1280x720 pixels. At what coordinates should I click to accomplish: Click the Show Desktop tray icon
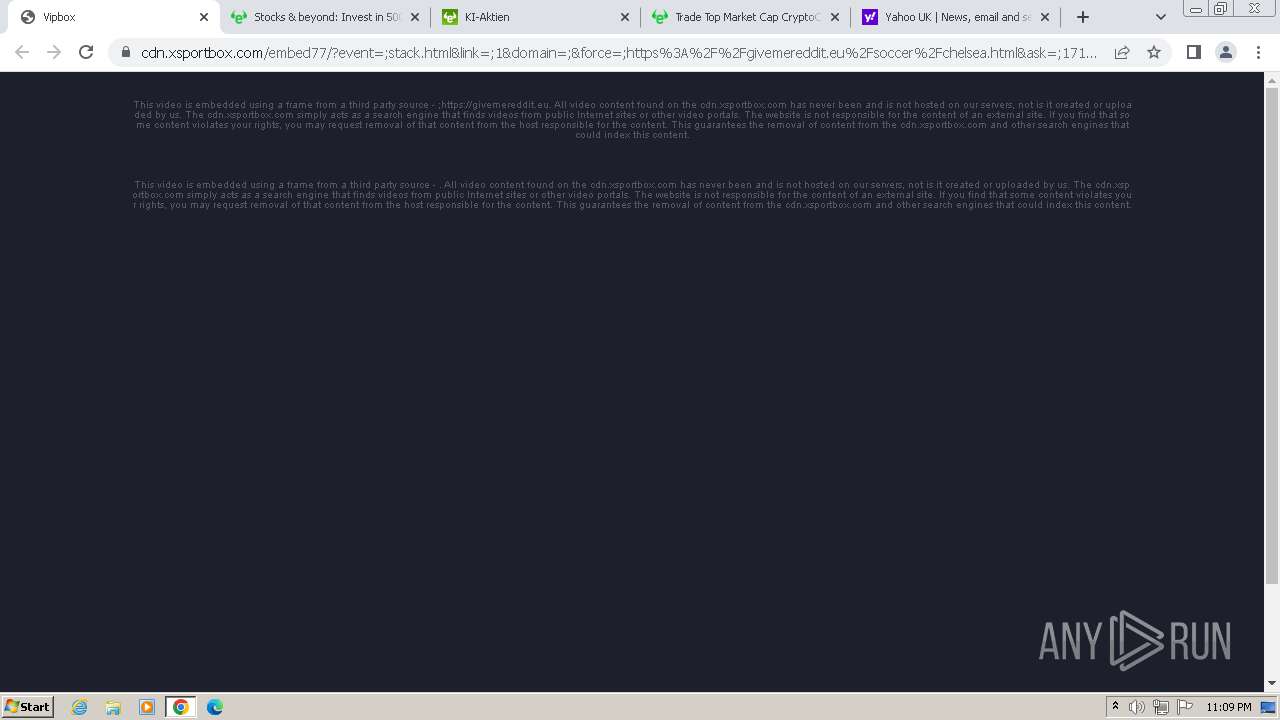(x=1269, y=707)
